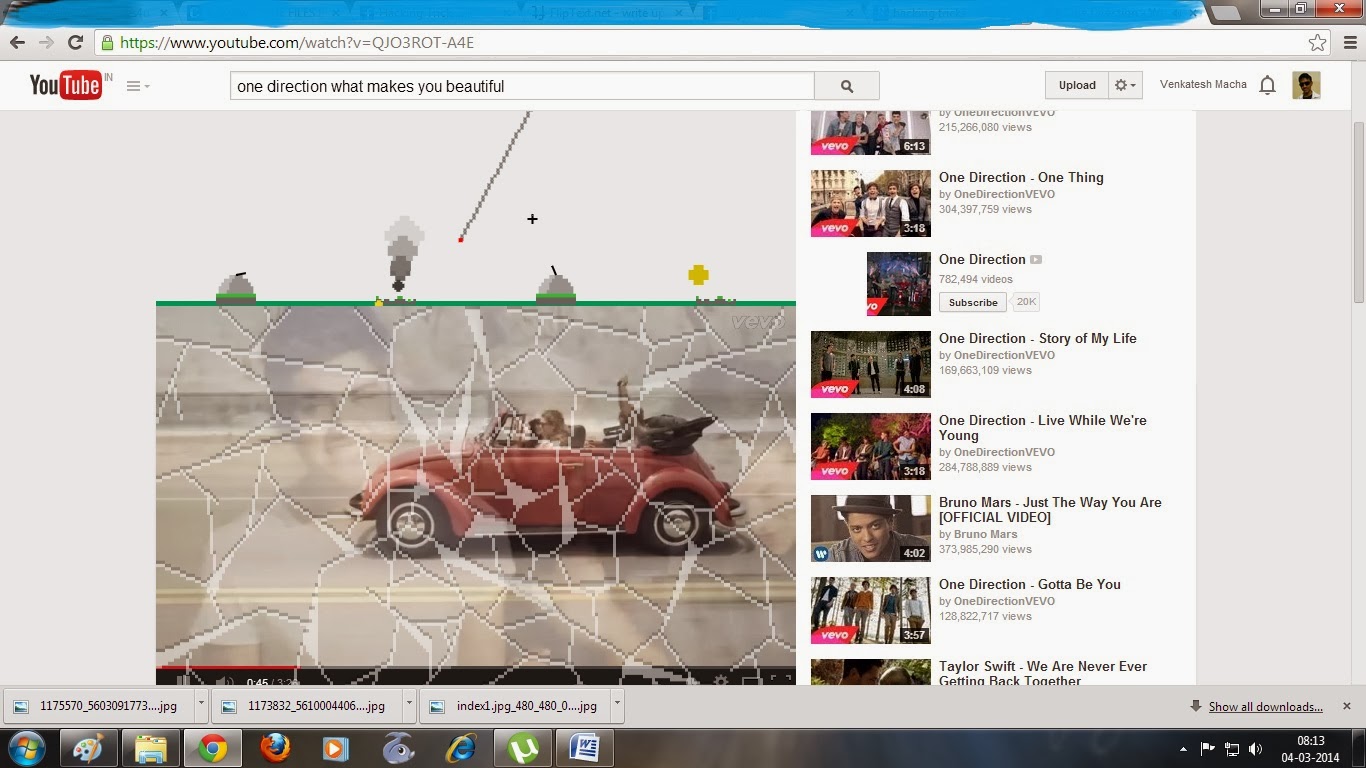Seek on the video progress bar
The height and width of the screenshot is (768, 1366).
coord(476,667)
